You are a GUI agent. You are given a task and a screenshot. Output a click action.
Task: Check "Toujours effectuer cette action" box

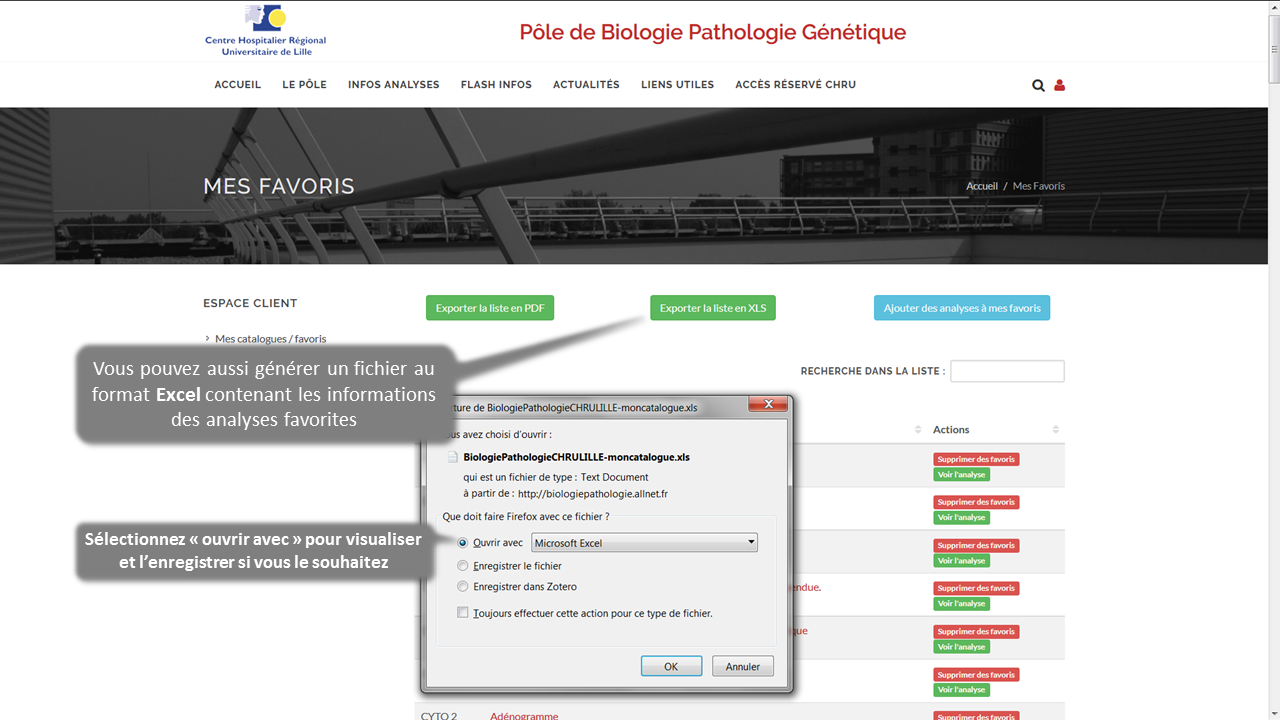click(x=462, y=613)
